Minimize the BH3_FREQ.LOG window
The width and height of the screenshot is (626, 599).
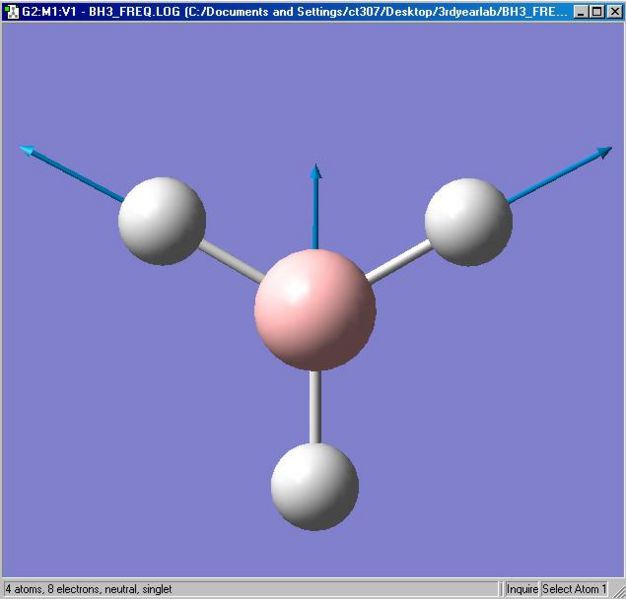click(581, 12)
